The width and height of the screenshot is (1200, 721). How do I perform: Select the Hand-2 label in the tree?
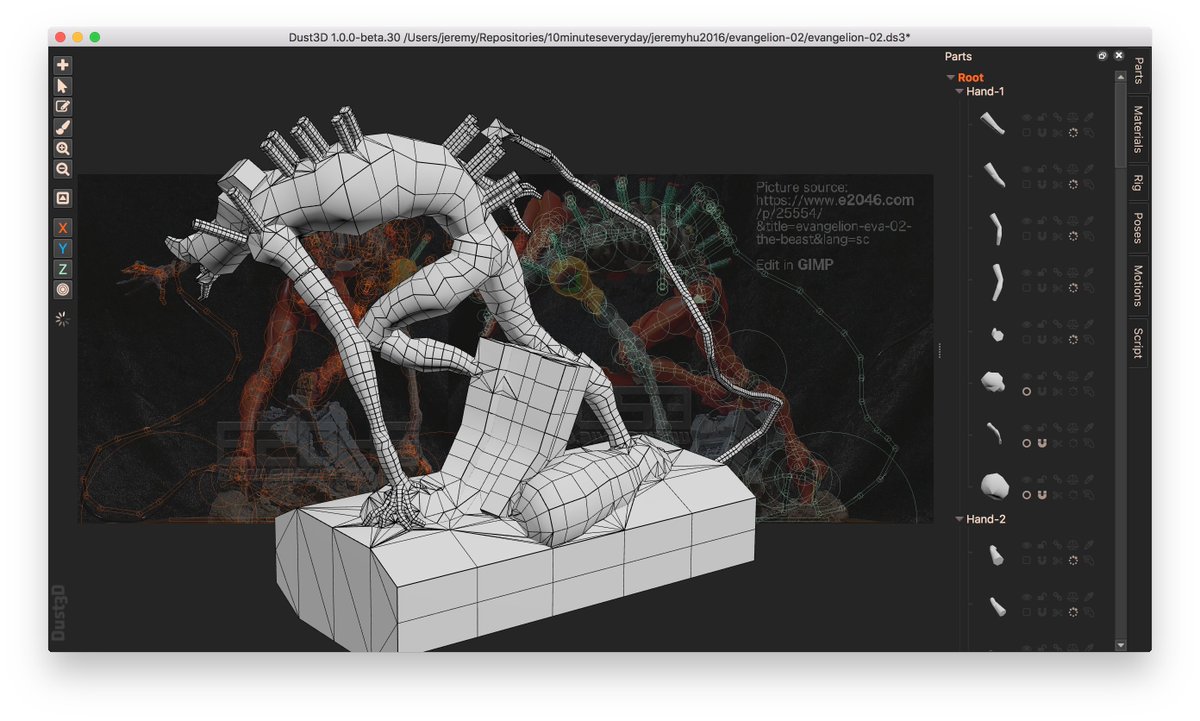click(986, 519)
